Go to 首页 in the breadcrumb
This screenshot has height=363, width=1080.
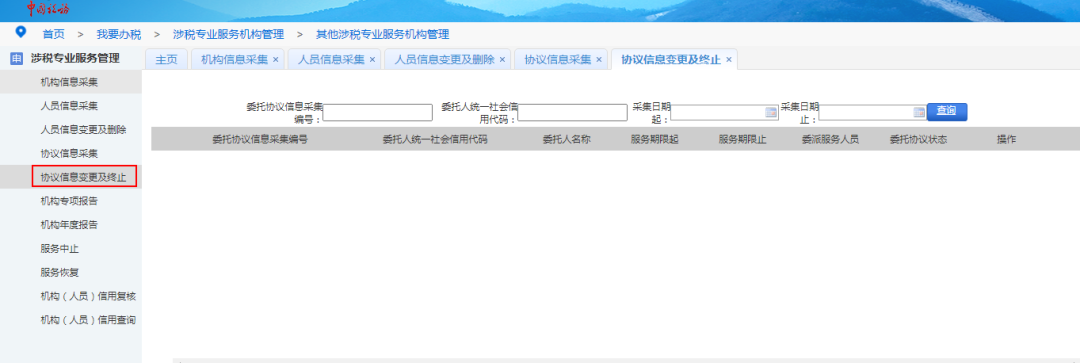click(54, 34)
